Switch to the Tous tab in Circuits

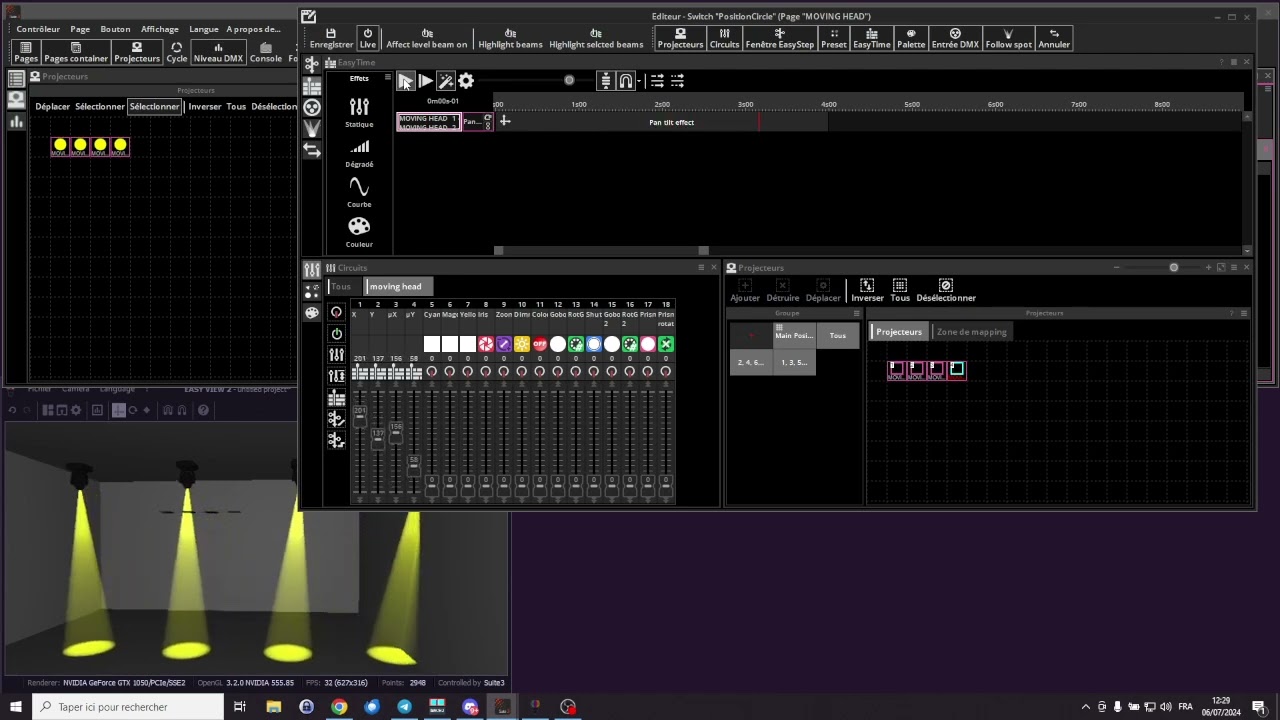(x=341, y=286)
